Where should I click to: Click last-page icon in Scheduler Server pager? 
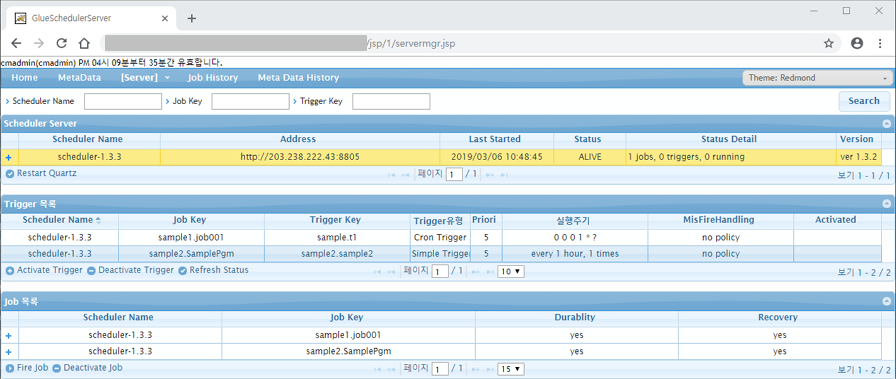(x=505, y=175)
